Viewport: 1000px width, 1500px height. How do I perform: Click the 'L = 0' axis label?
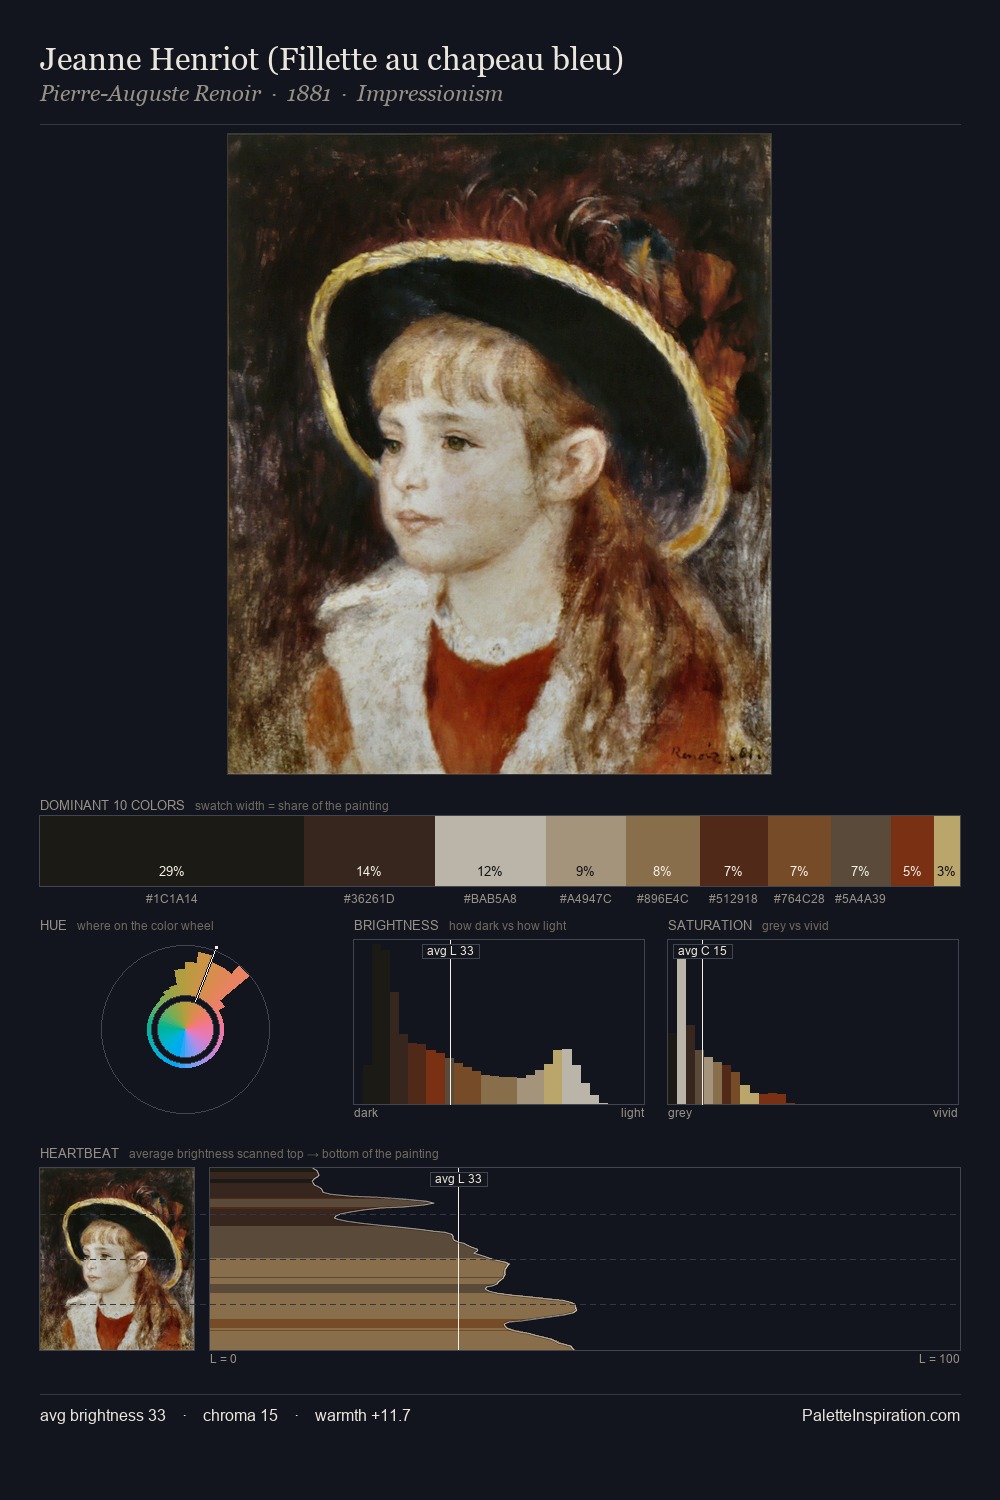point(223,1359)
